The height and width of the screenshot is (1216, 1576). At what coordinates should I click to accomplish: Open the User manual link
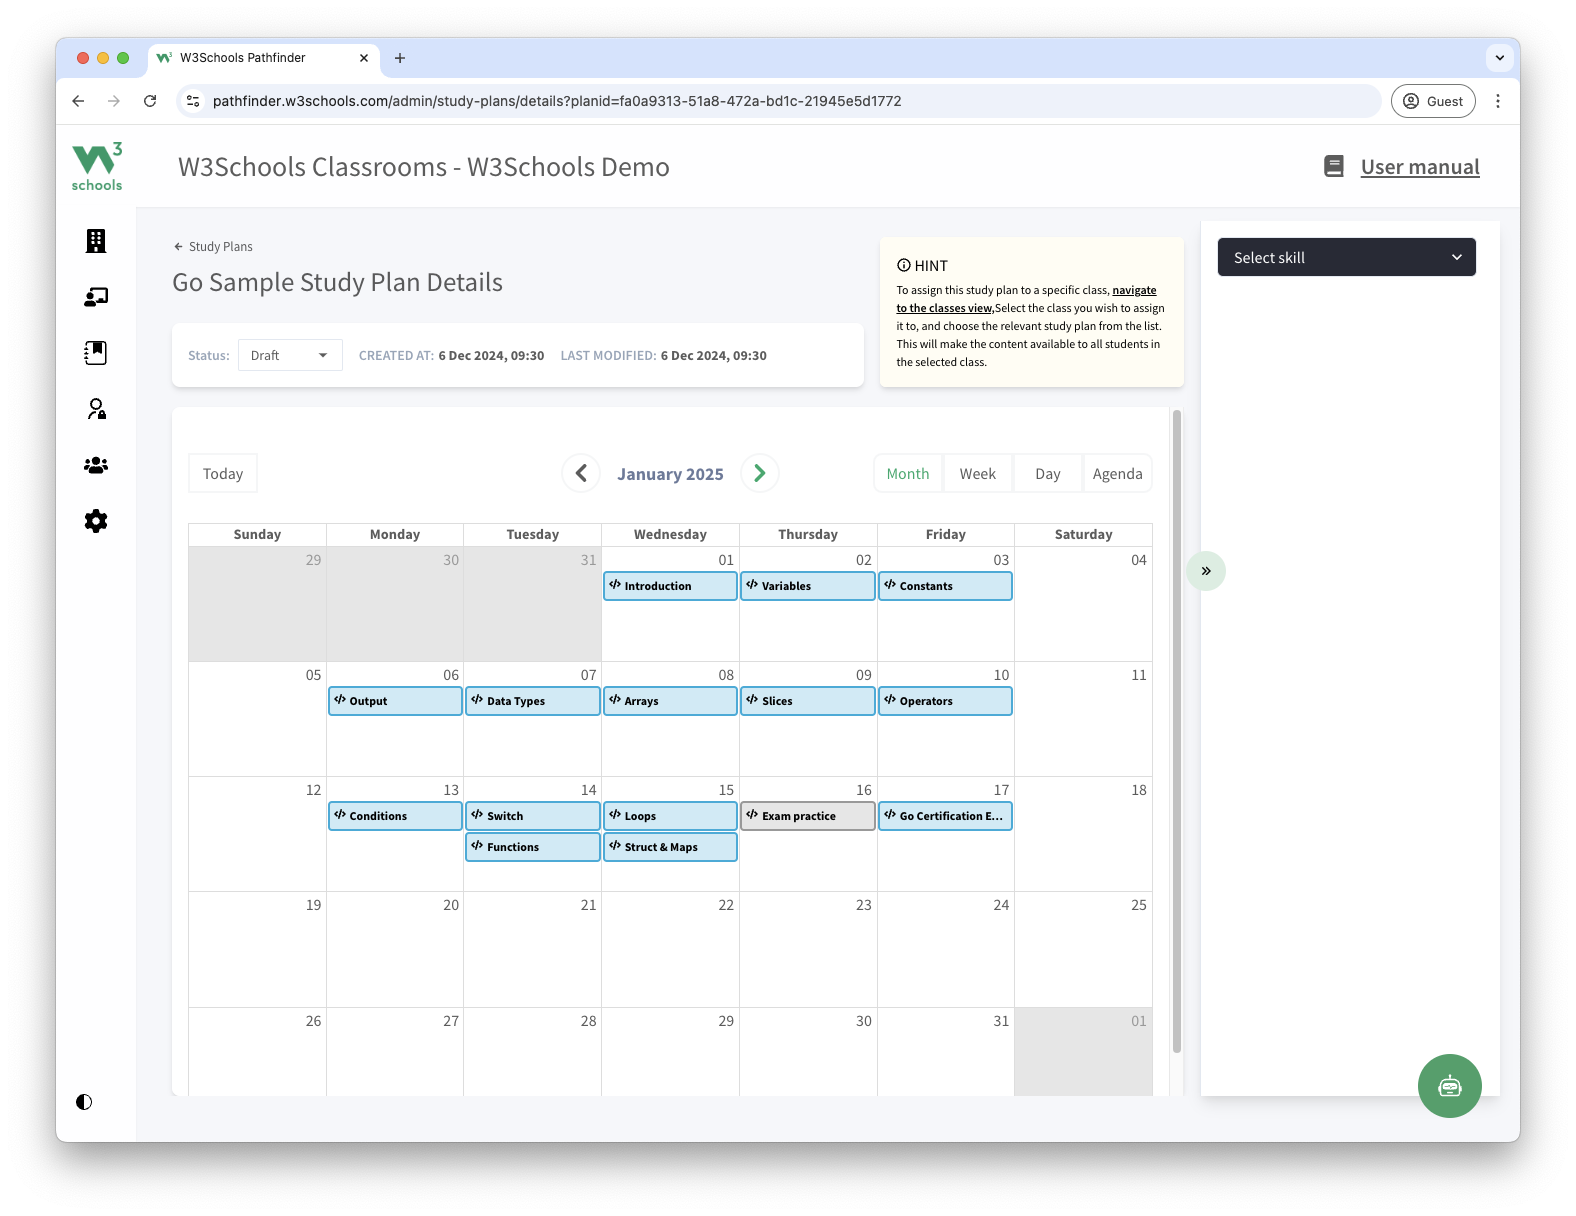(x=1419, y=167)
